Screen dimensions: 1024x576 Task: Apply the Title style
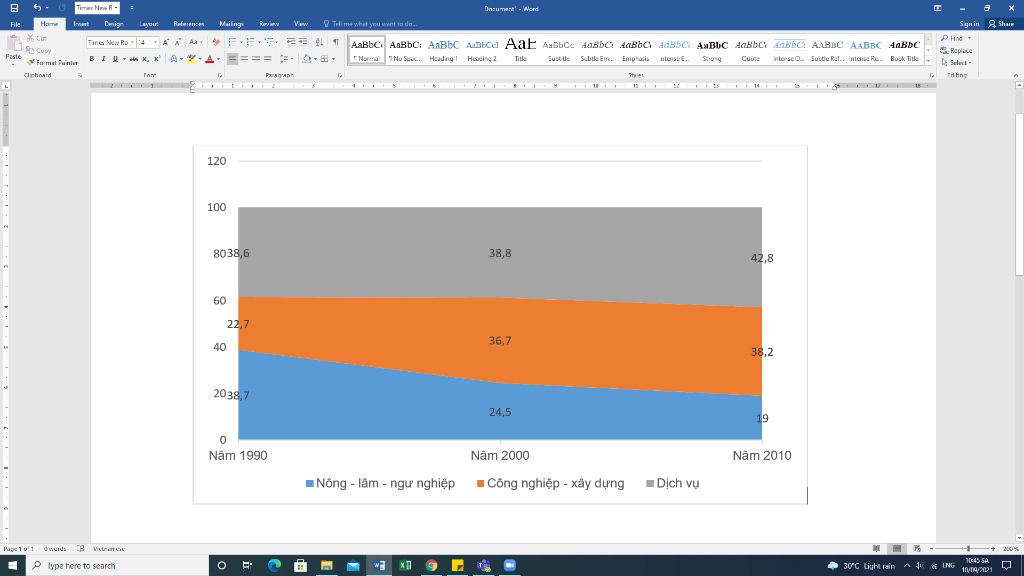tap(520, 50)
